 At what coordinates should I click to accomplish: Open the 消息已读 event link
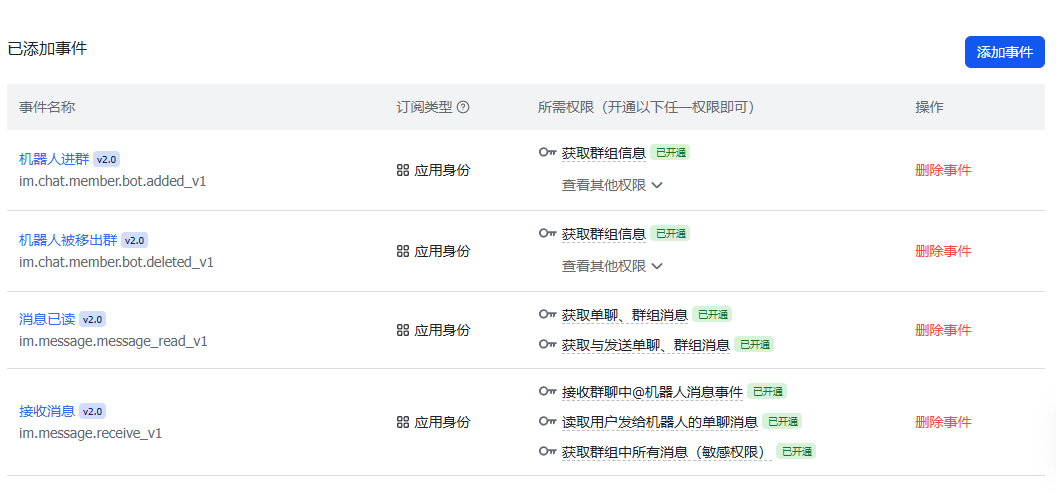[x=47, y=319]
